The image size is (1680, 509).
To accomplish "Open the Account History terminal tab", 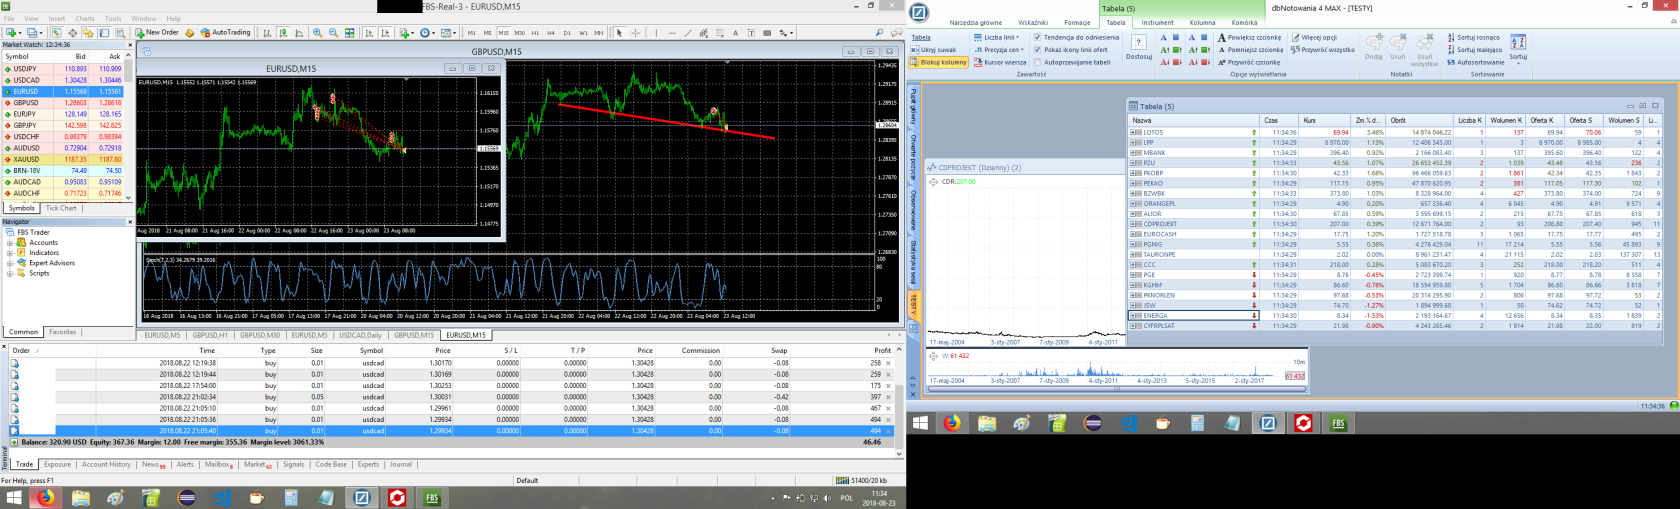I will (x=106, y=464).
